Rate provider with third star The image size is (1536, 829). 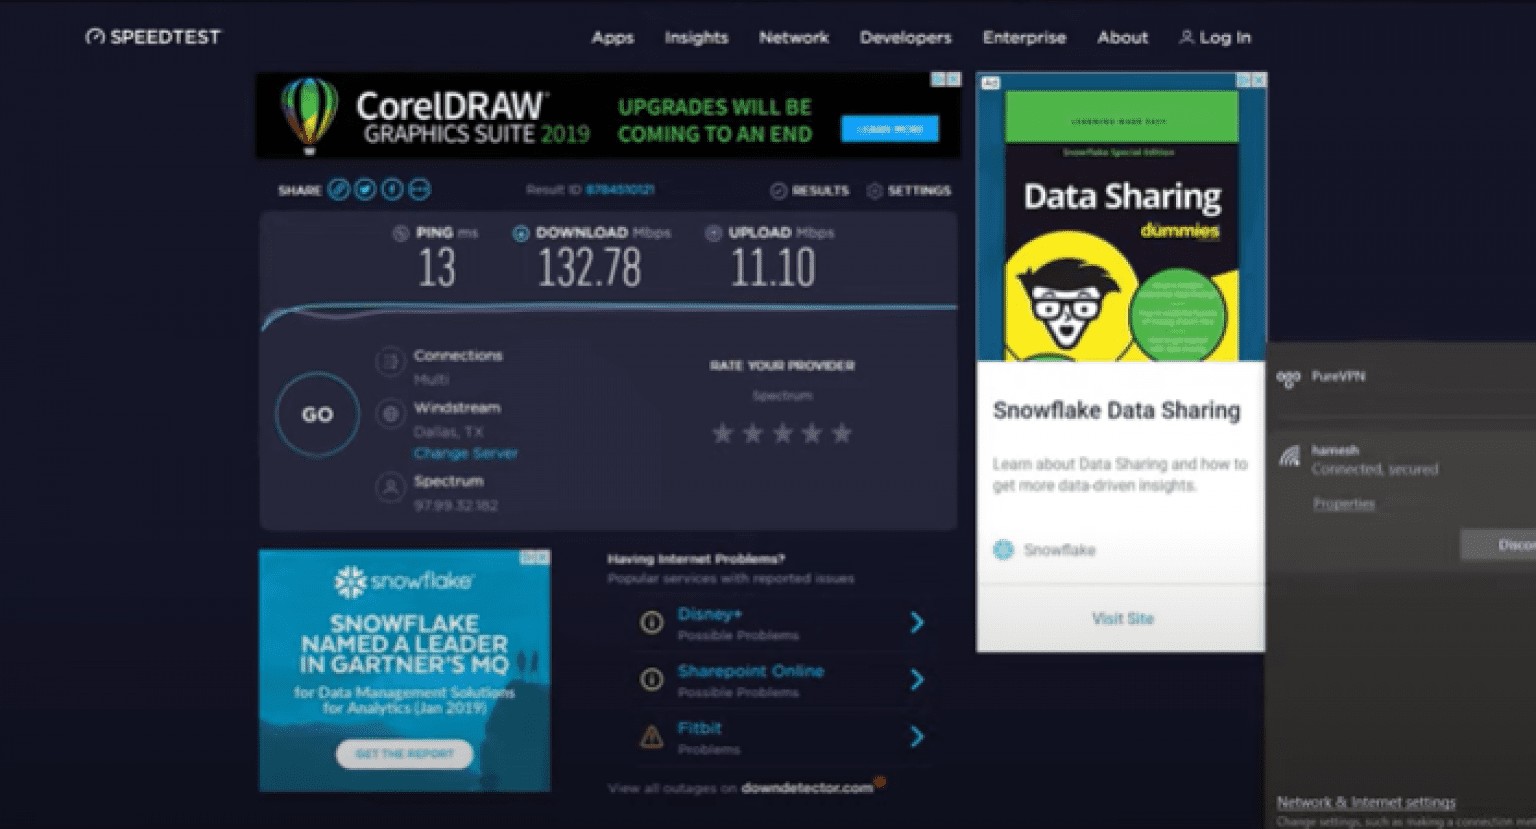(x=782, y=433)
